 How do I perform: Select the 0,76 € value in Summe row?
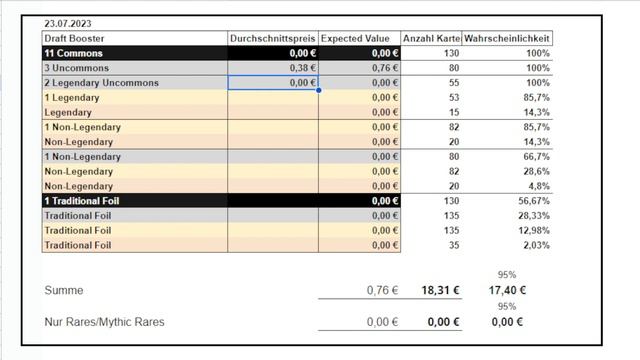382,291
